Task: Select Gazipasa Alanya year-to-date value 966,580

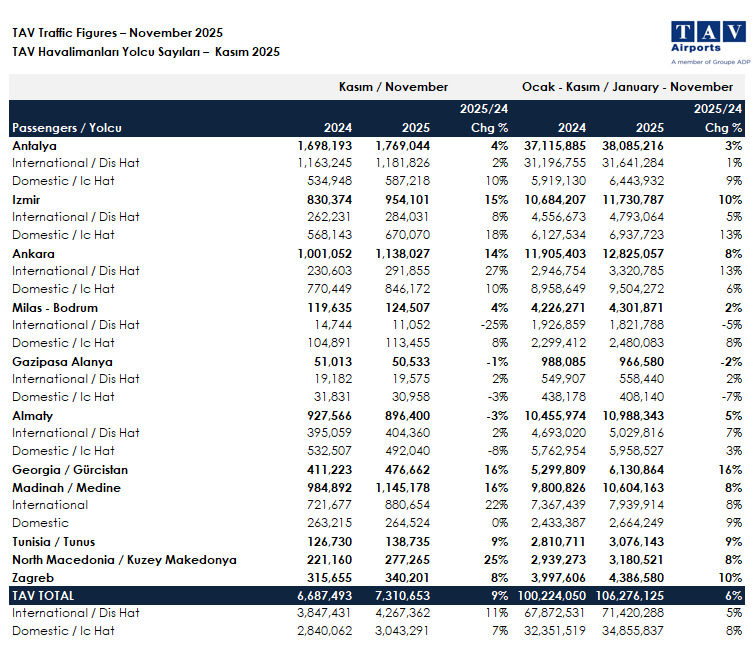Action: pos(641,362)
